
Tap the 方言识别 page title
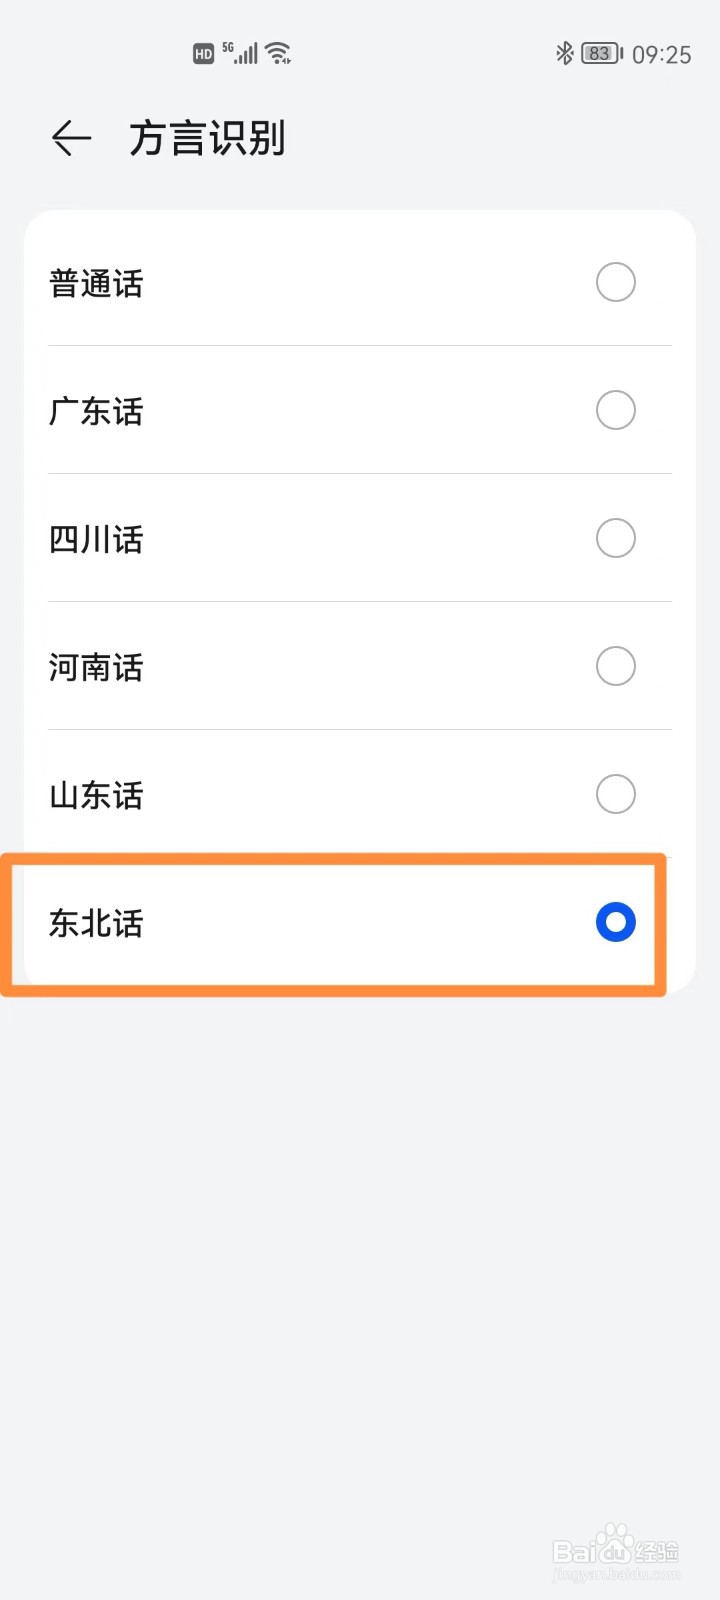(x=207, y=138)
